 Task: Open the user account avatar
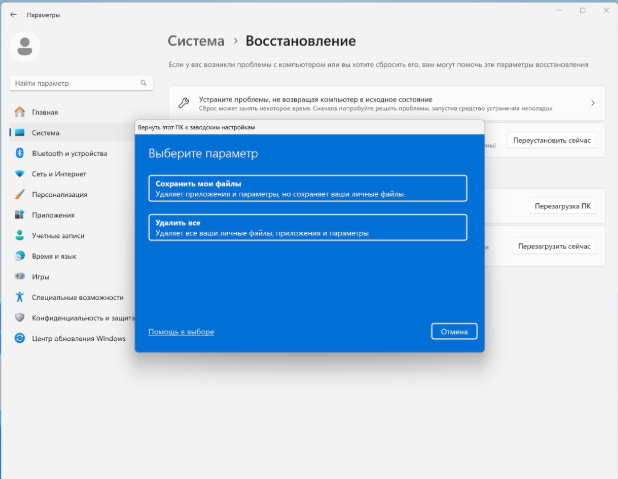tap(25, 47)
